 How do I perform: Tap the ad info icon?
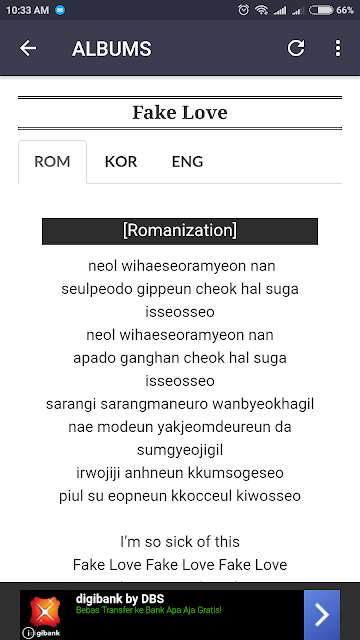click(x=28, y=633)
